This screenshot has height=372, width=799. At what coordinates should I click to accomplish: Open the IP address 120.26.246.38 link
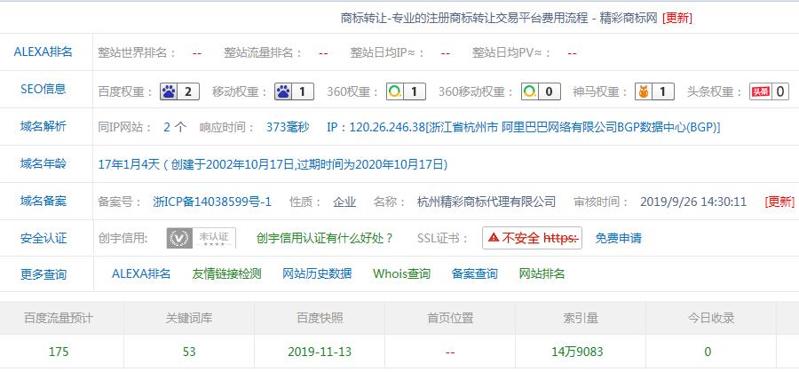pyautogui.click(x=523, y=127)
